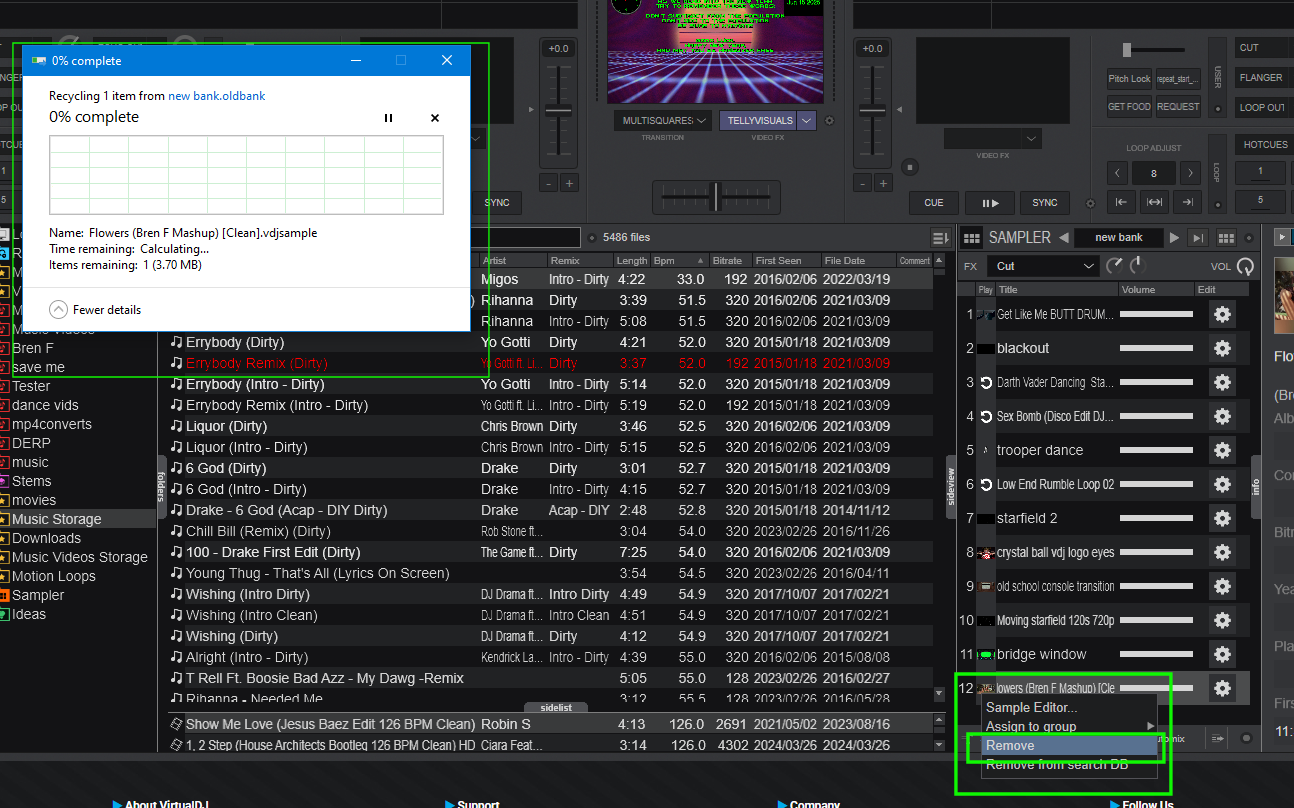The image size is (1294, 808).
Task: Toggle the TELLYVISUALS video effect
Action: coord(759,121)
